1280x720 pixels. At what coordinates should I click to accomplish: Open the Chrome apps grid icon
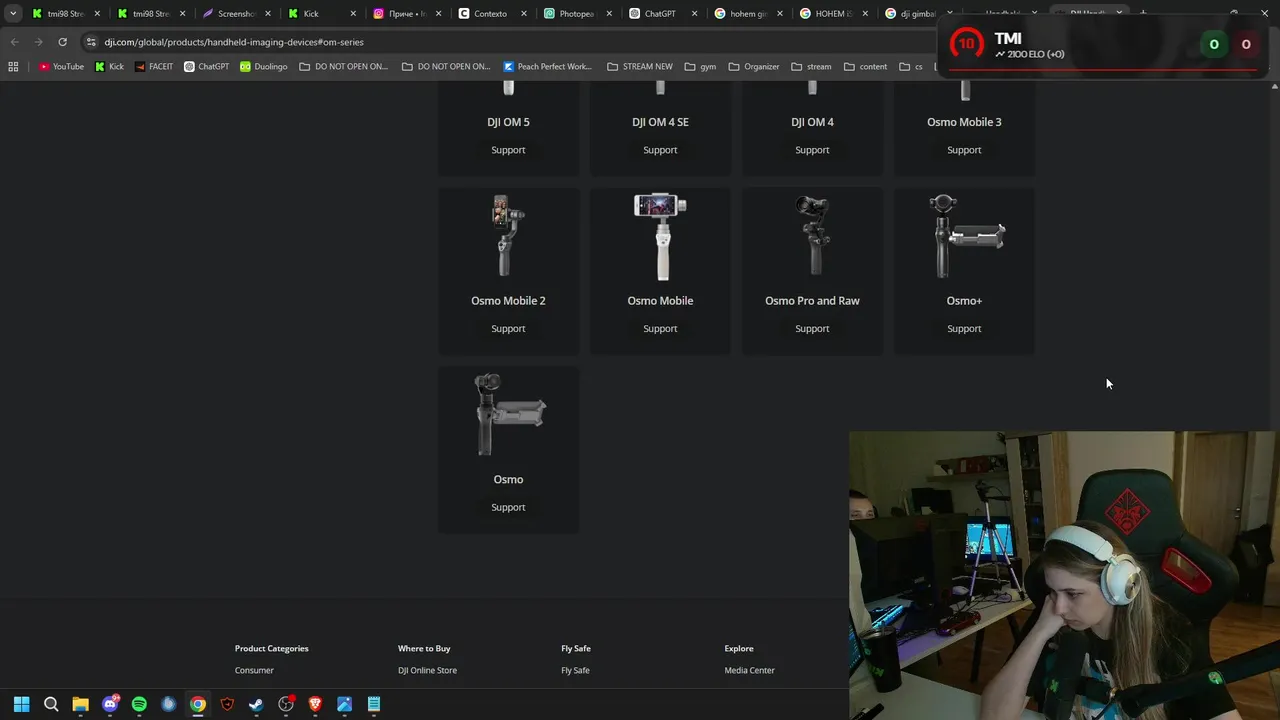pyautogui.click(x=13, y=67)
